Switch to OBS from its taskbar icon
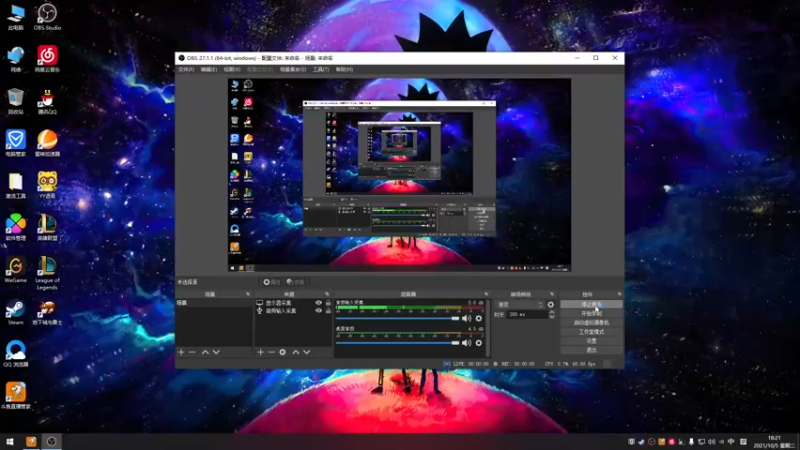The height and width of the screenshot is (450, 800). (x=52, y=441)
